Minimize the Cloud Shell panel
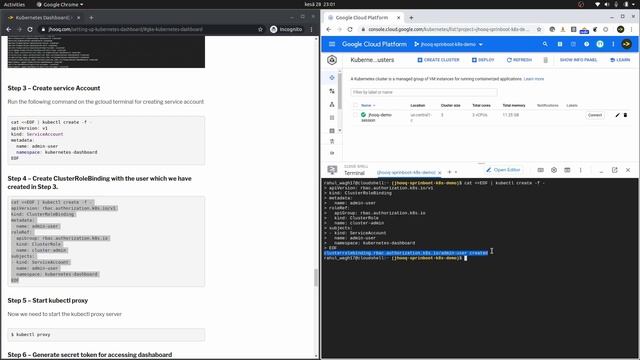640x360 pixels. pyautogui.click(x=601, y=171)
